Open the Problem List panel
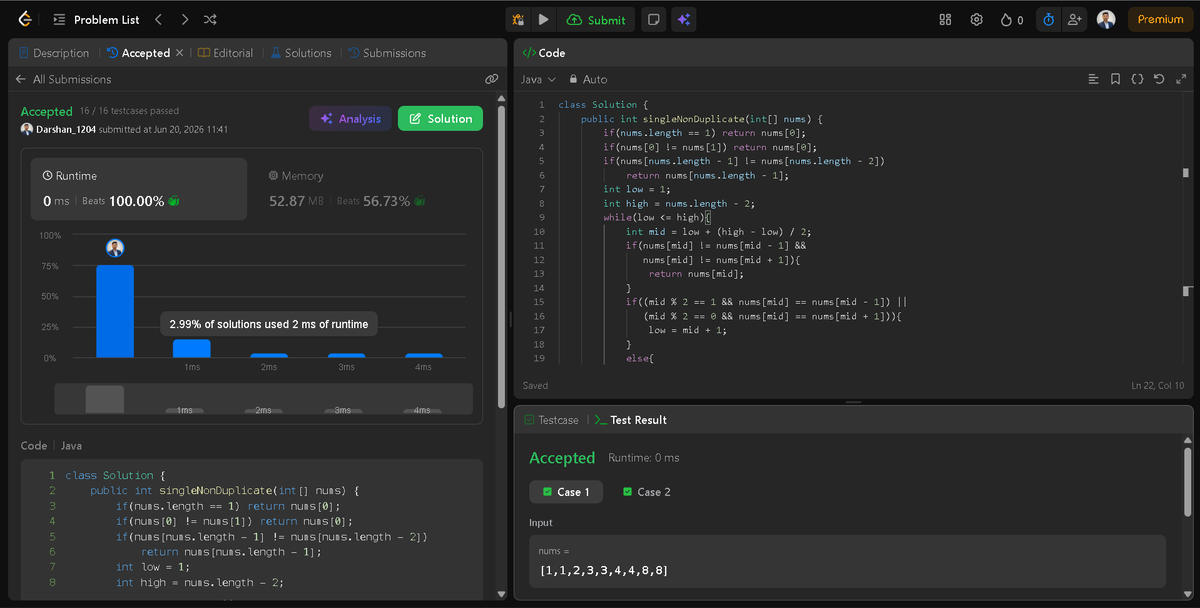Screen dimensions: 1200x608 coord(96,19)
